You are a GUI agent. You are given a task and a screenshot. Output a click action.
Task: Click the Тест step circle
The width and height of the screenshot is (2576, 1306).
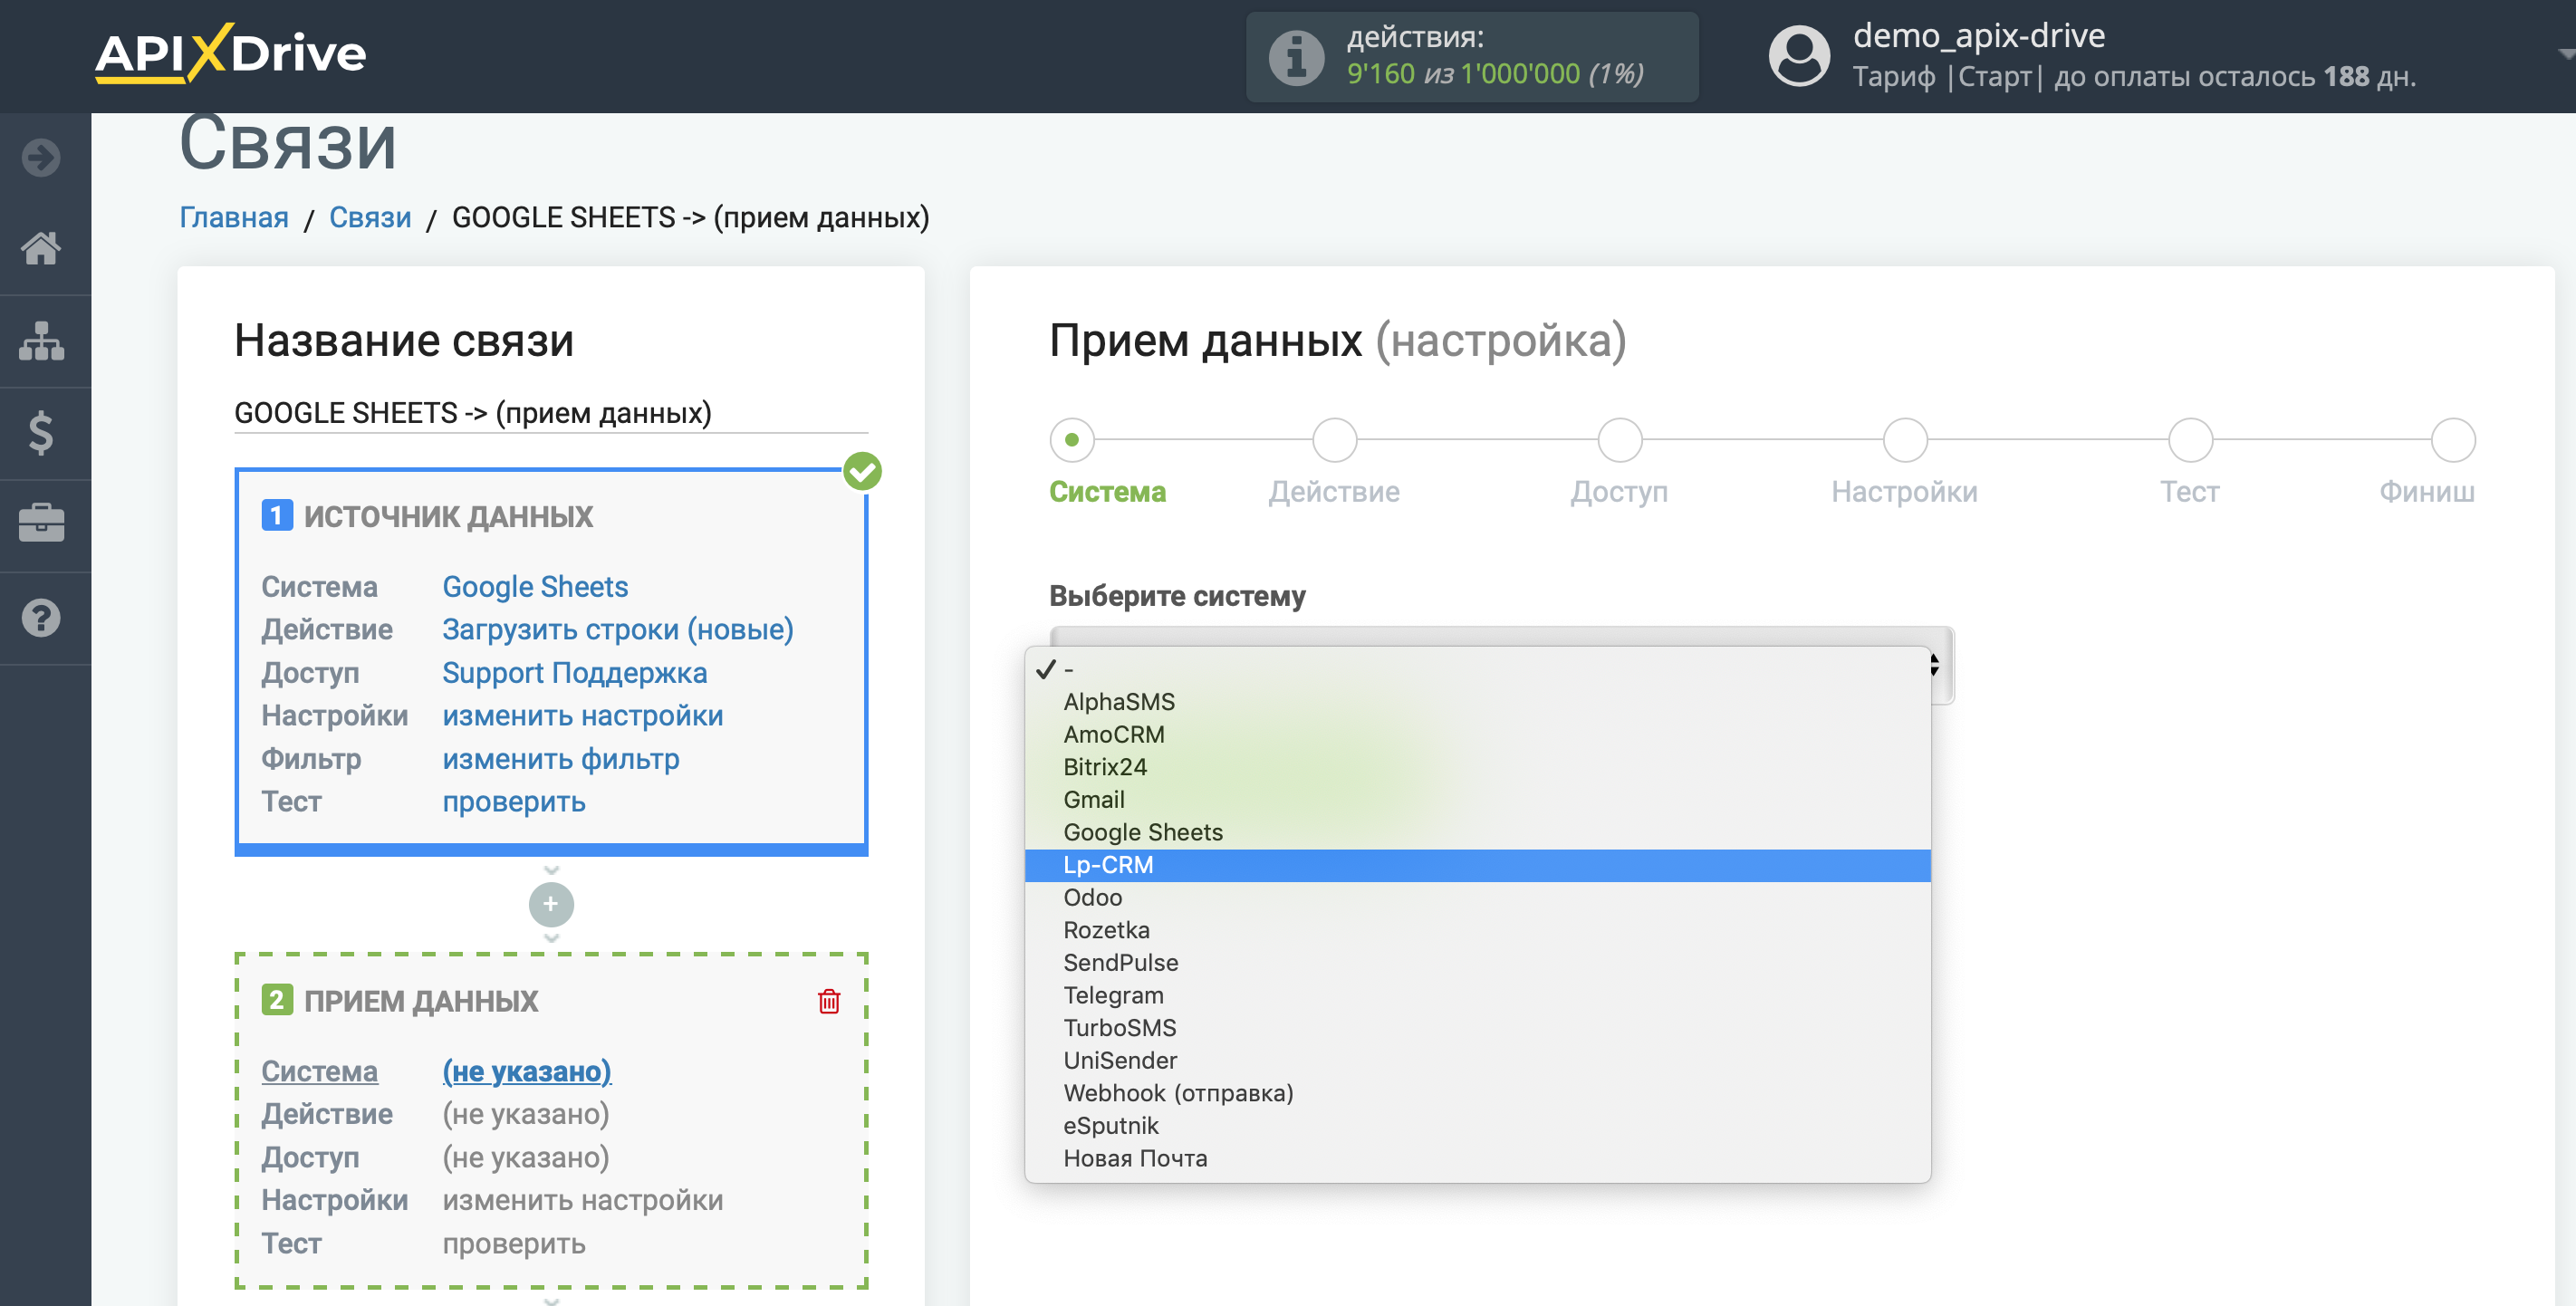tap(2190, 439)
